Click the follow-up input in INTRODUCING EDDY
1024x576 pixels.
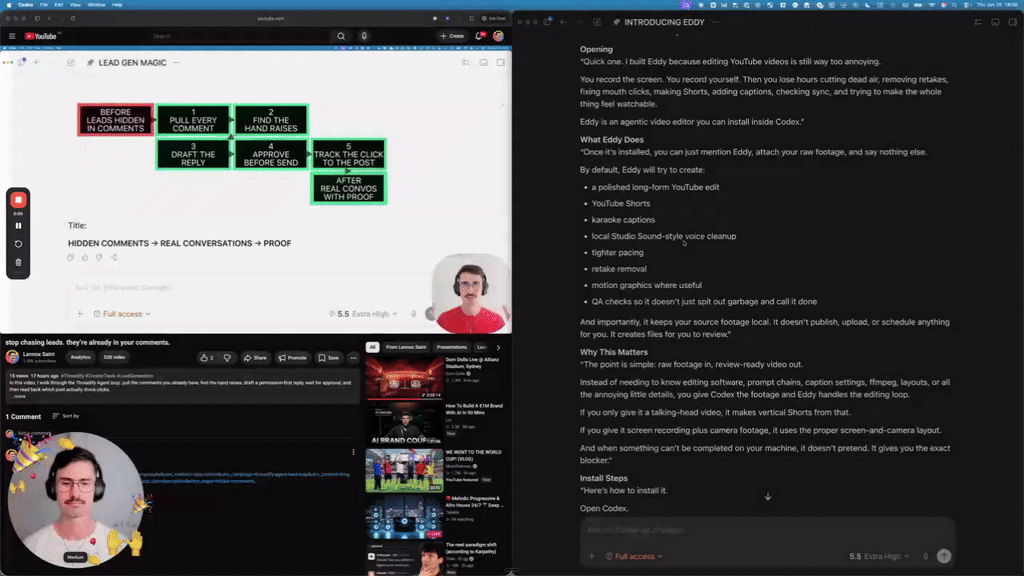767,530
